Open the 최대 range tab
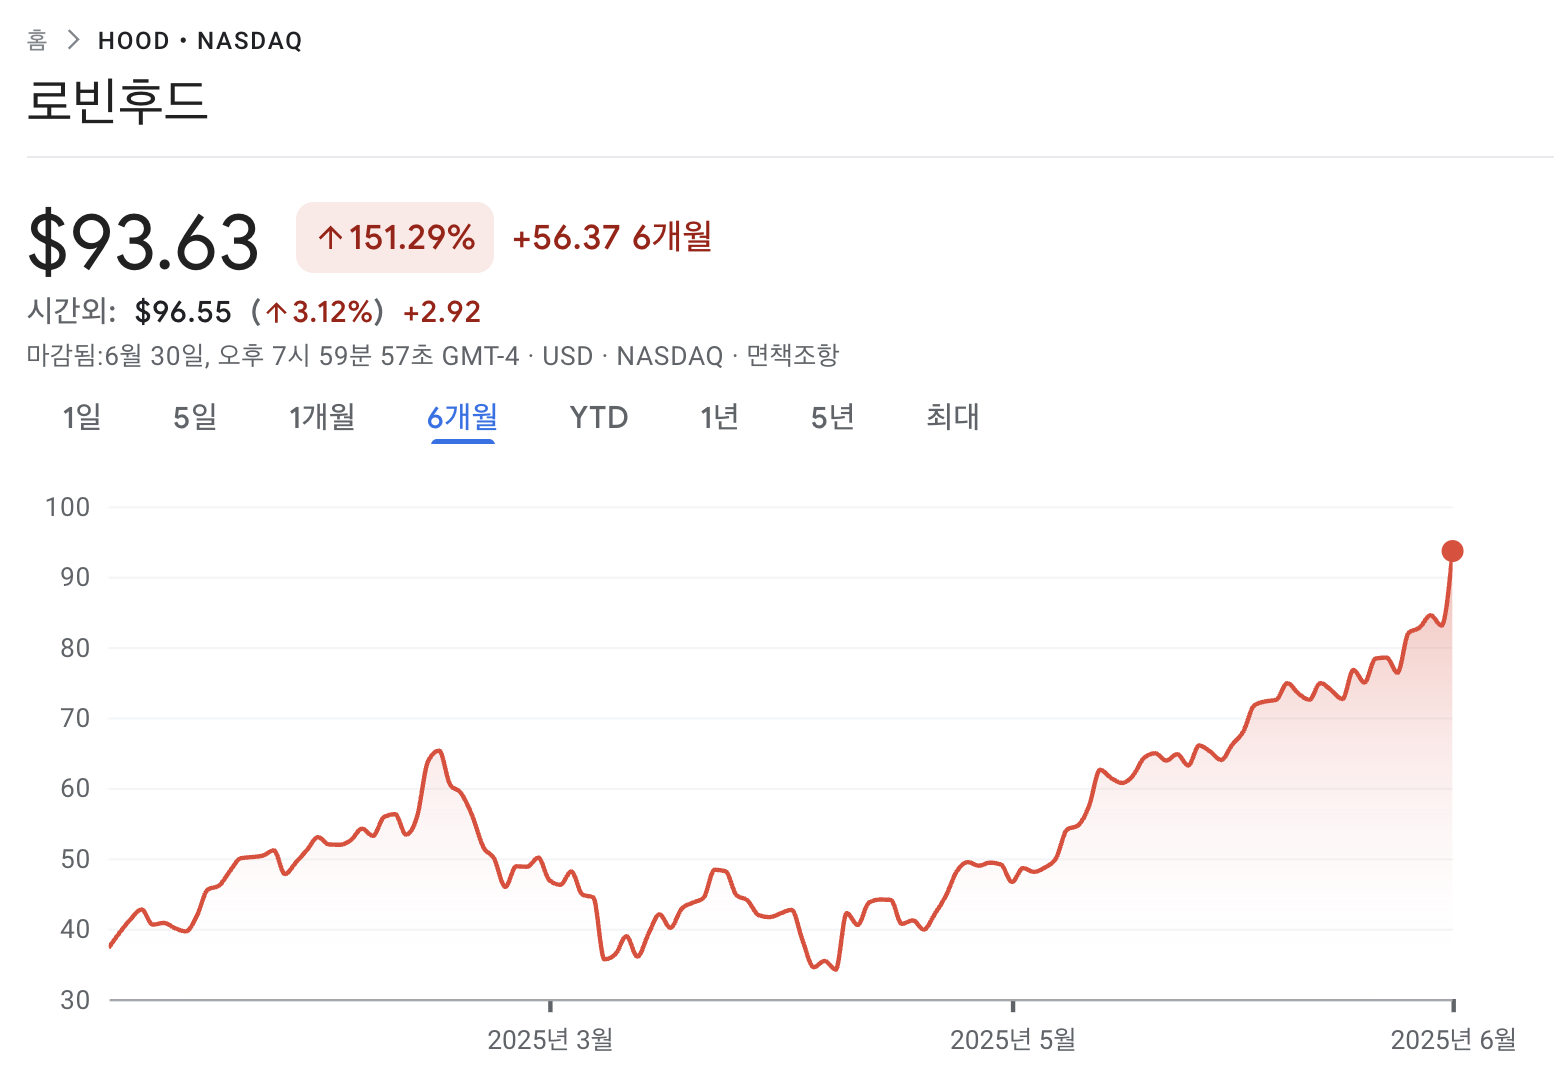 point(953,417)
